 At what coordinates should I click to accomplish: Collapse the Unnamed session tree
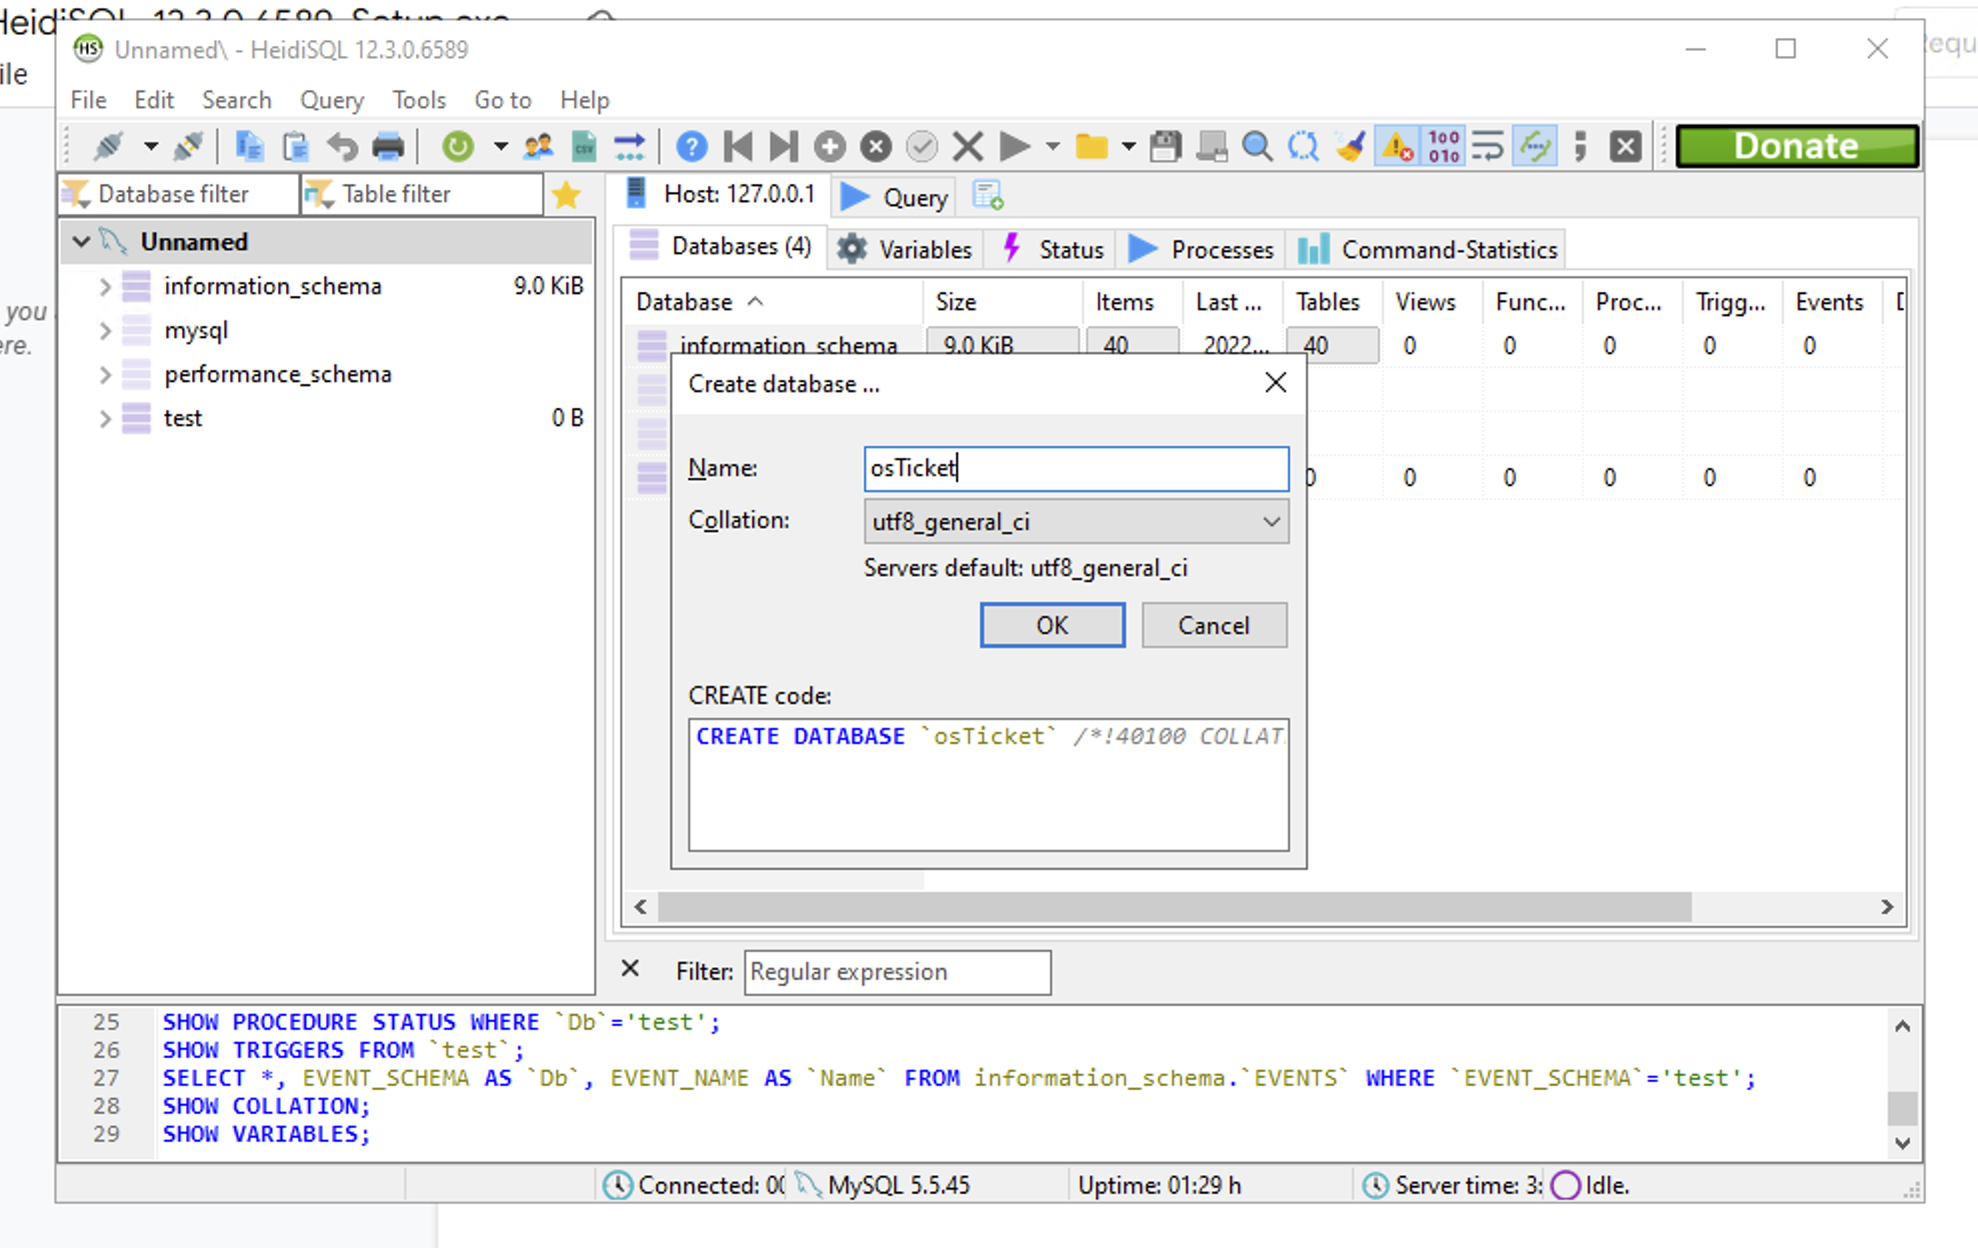point(81,242)
